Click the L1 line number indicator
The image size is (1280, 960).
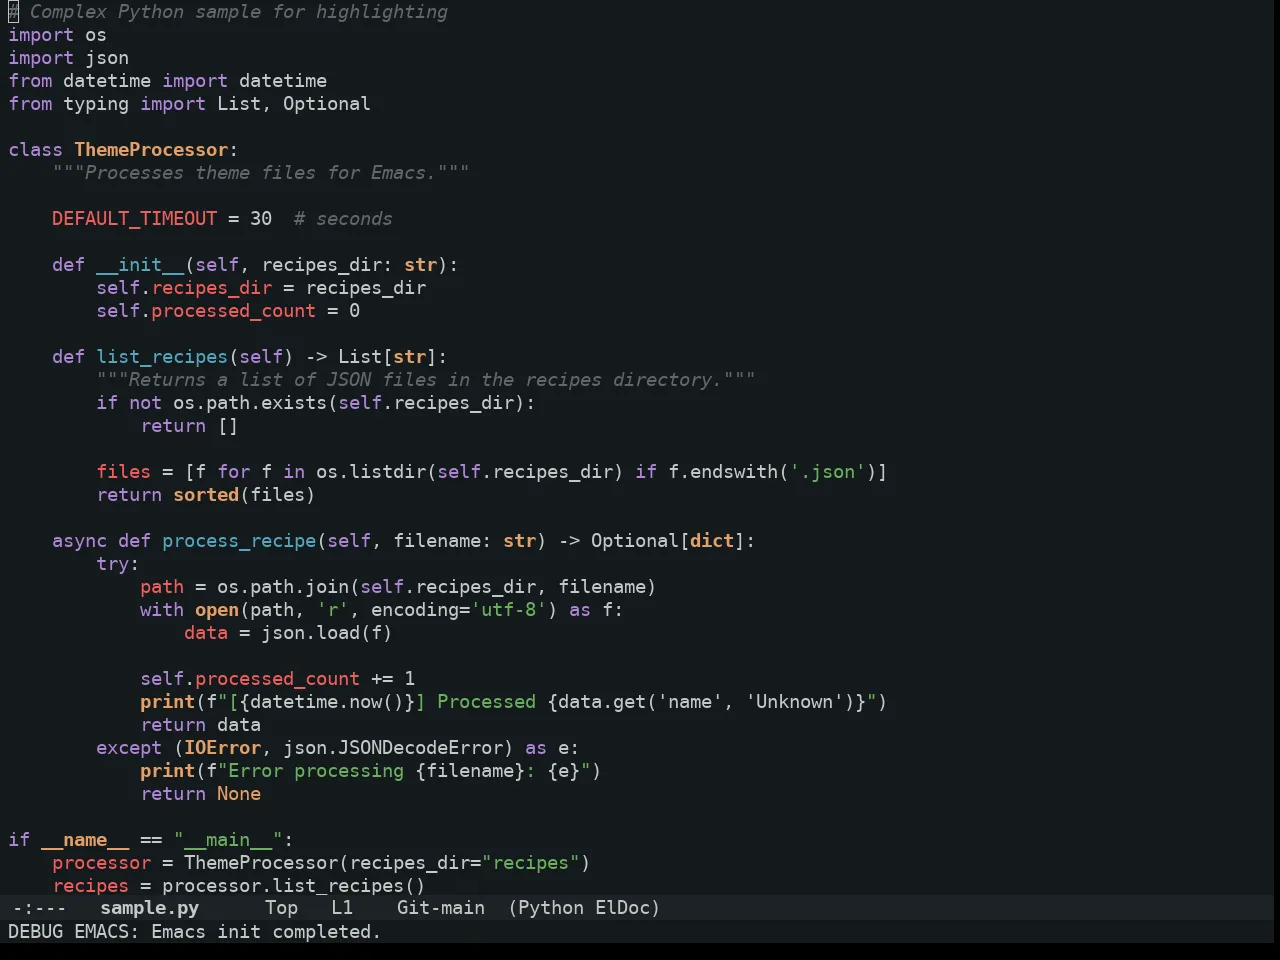coord(342,908)
